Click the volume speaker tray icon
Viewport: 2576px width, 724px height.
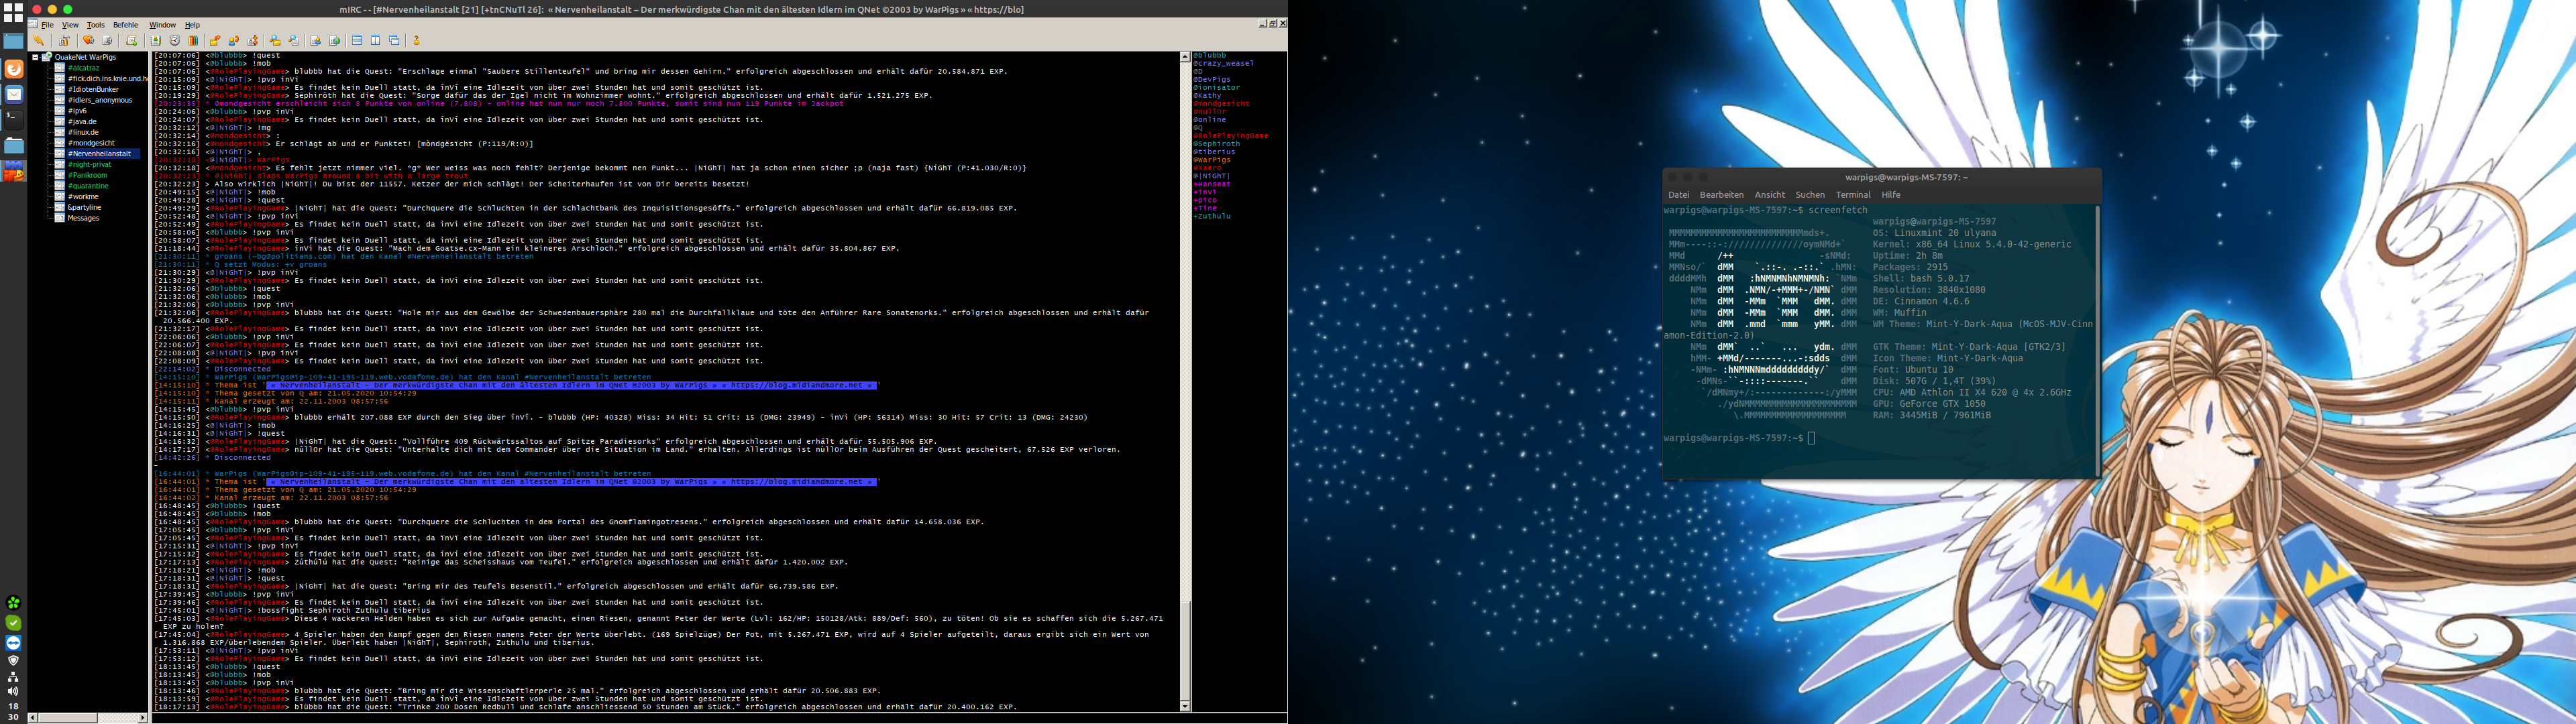point(13,691)
